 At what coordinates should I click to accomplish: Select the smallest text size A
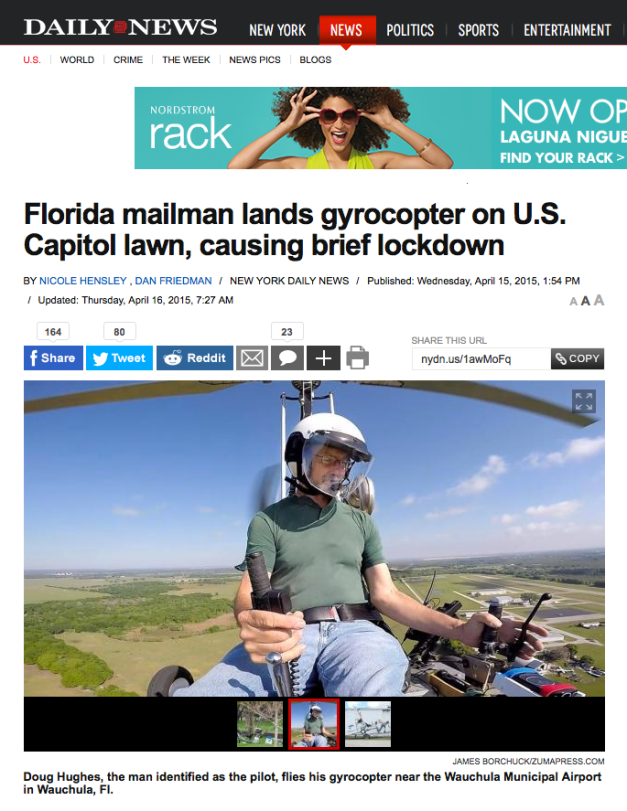click(573, 302)
